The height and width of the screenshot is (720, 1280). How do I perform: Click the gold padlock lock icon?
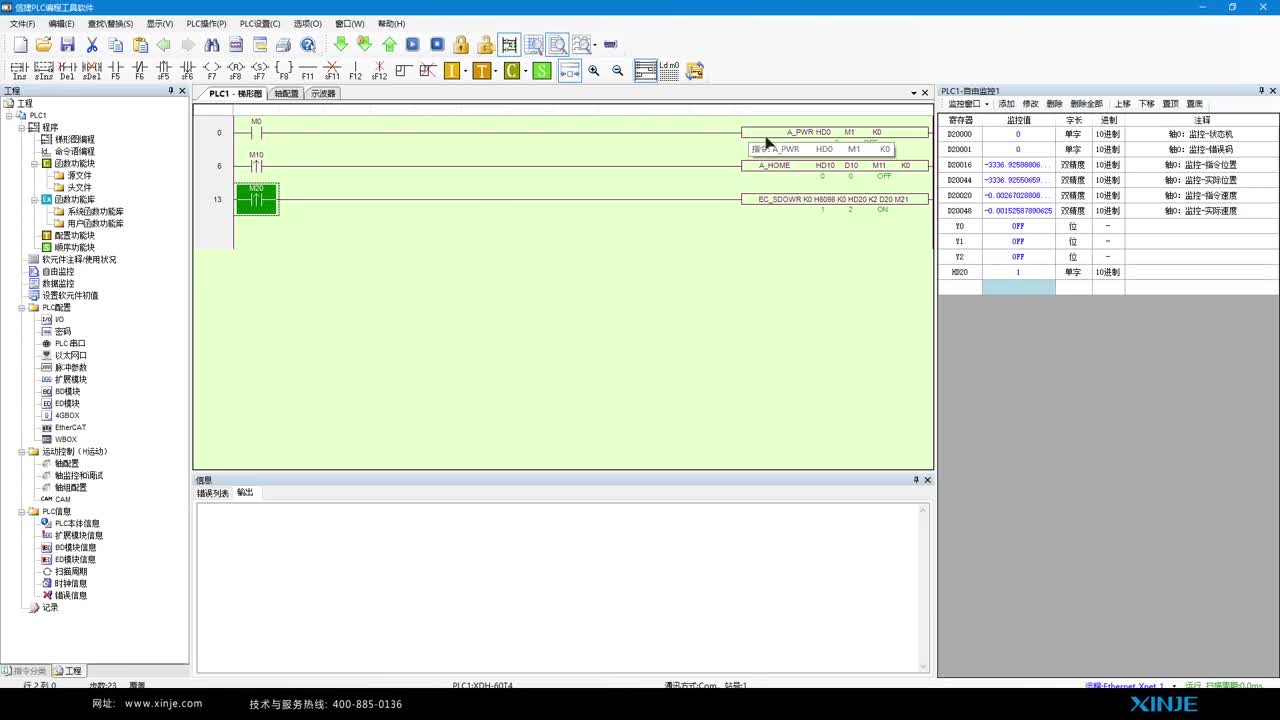tap(461, 45)
